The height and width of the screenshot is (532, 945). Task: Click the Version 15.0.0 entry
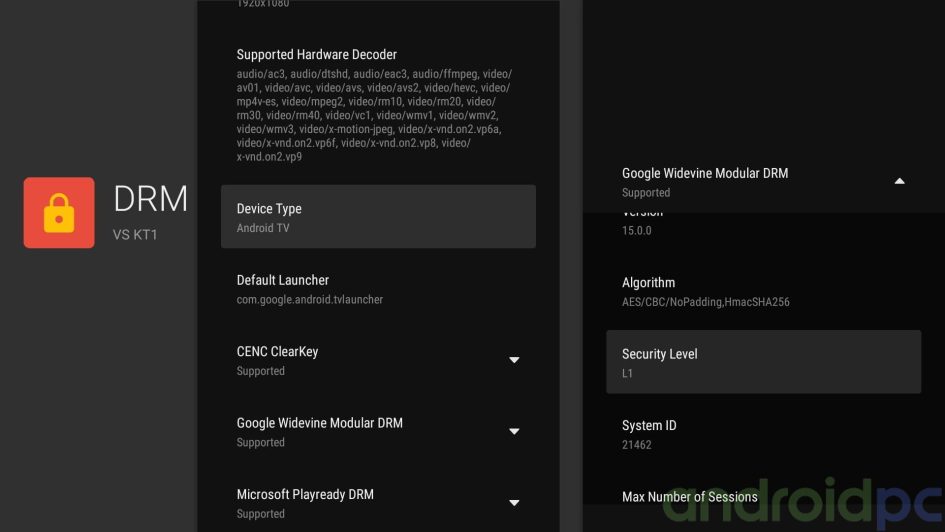click(x=763, y=225)
